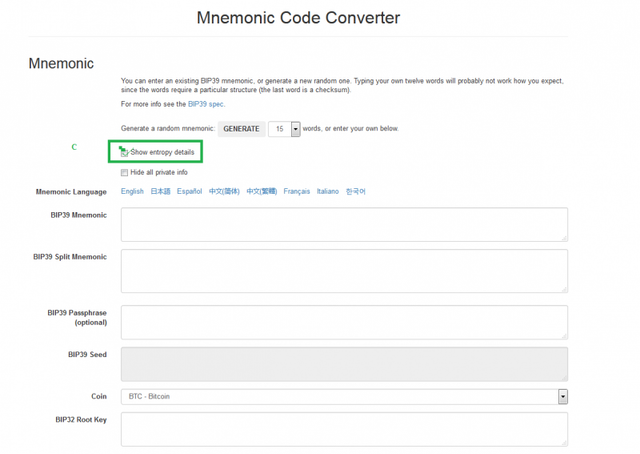Screen dimensions: 640x454
Task: Choose Español as mnemonic language
Action: [x=189, y=191]
